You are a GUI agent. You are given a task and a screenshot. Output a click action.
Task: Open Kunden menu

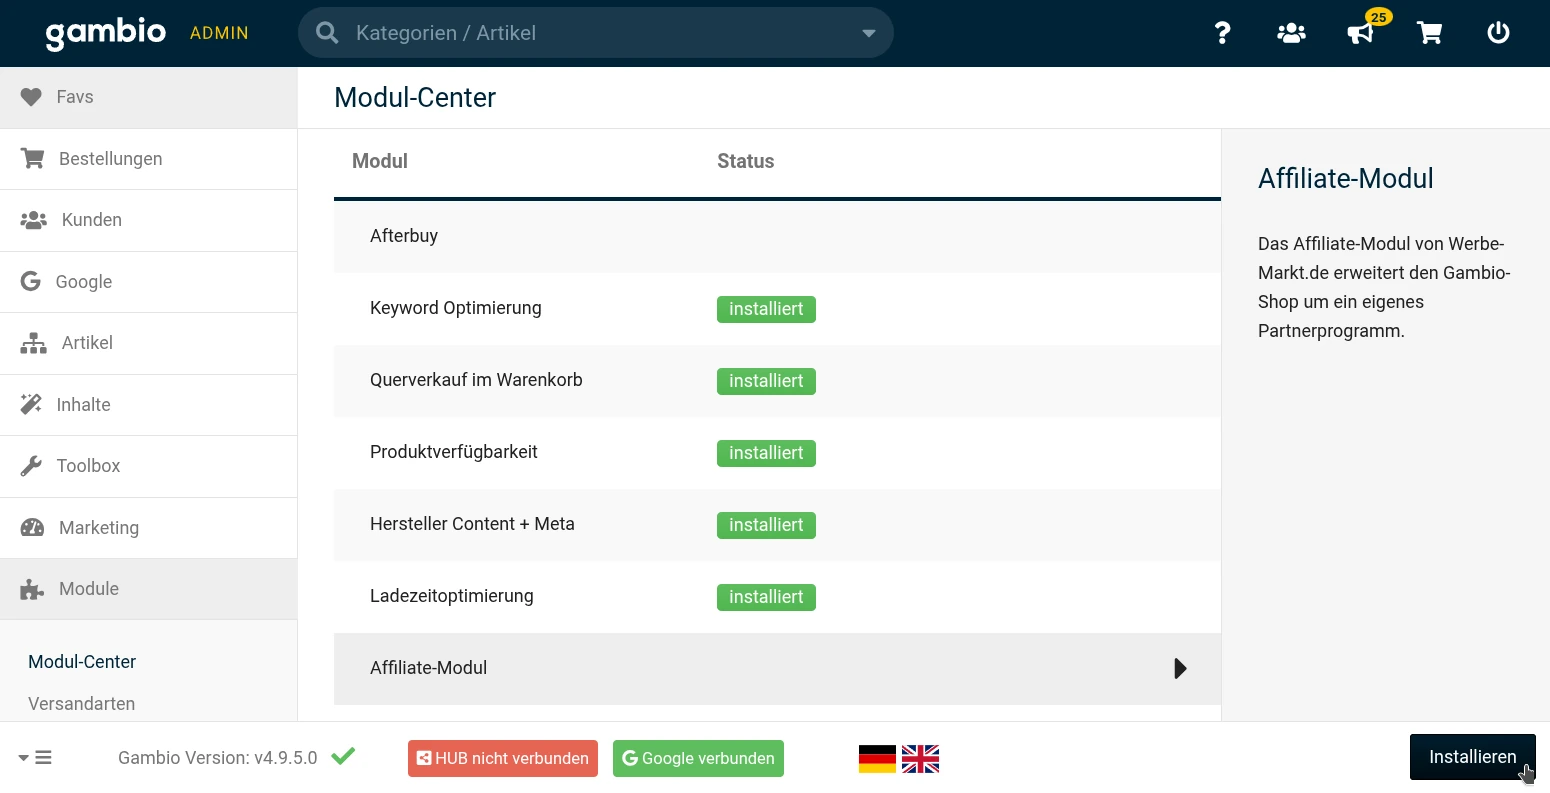tap(149, 220)
